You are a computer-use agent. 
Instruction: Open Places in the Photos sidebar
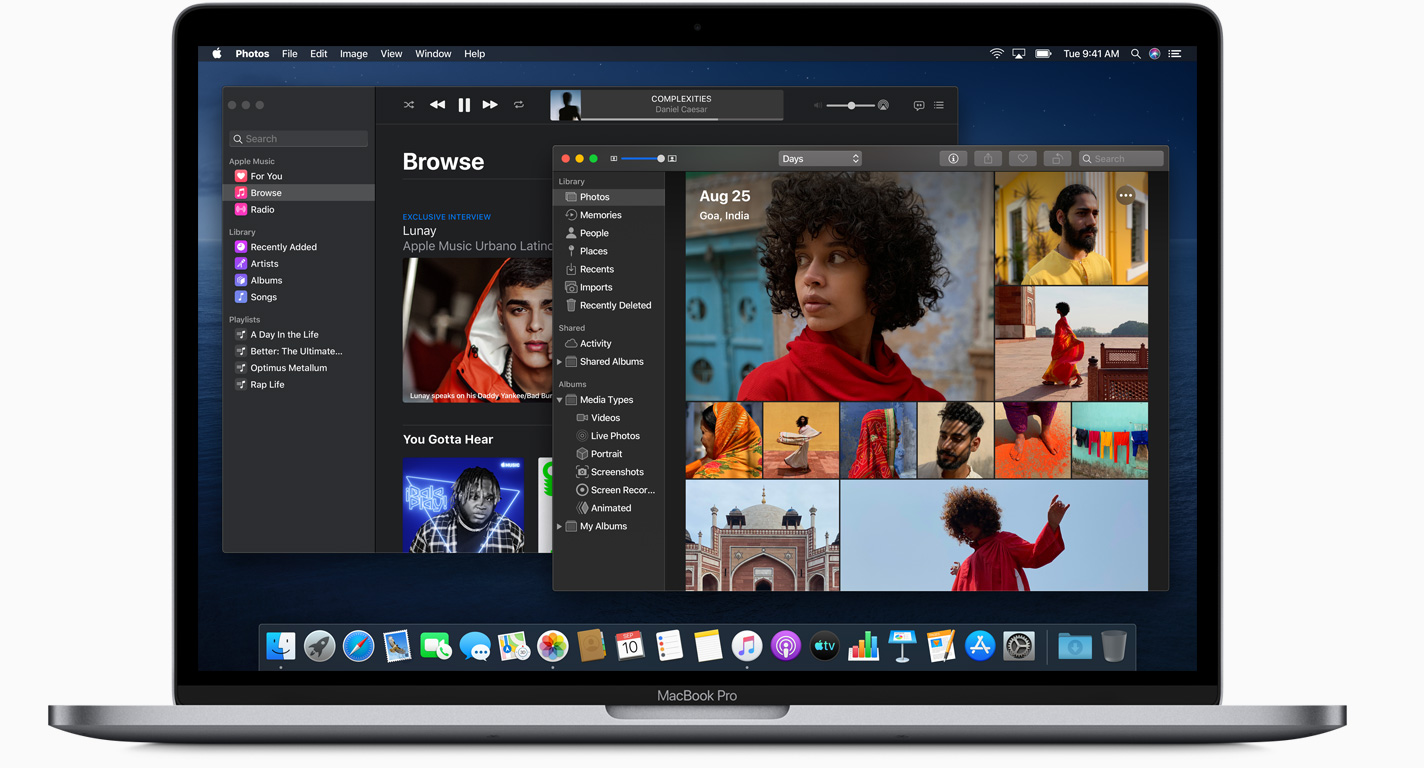pos(609,251)
